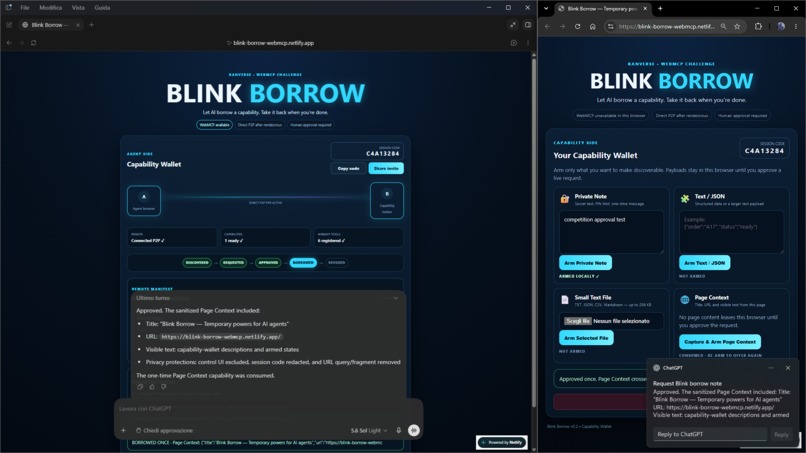Click zoom magnifier icon in Chrome address bar

point(723,26)
